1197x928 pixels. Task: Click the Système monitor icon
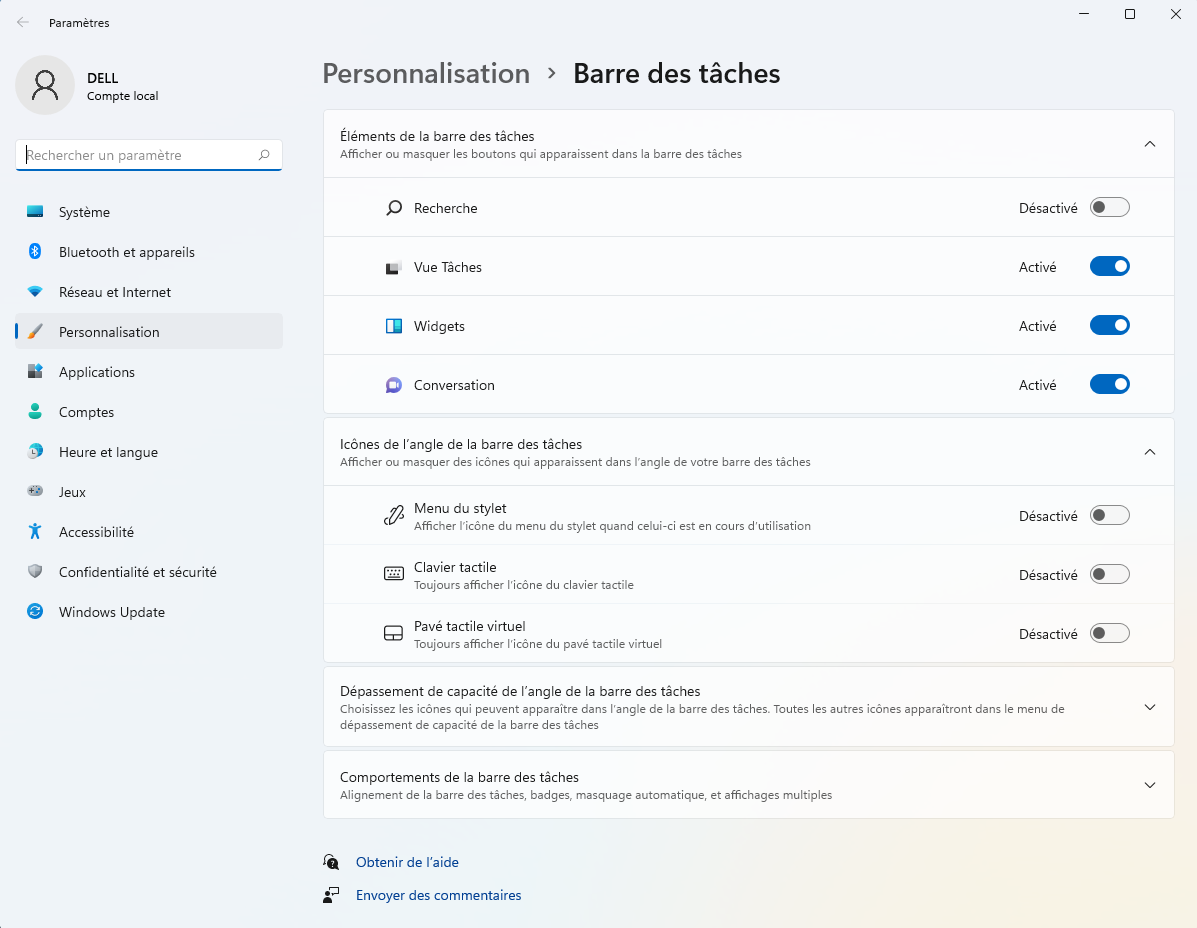(35, 211)
